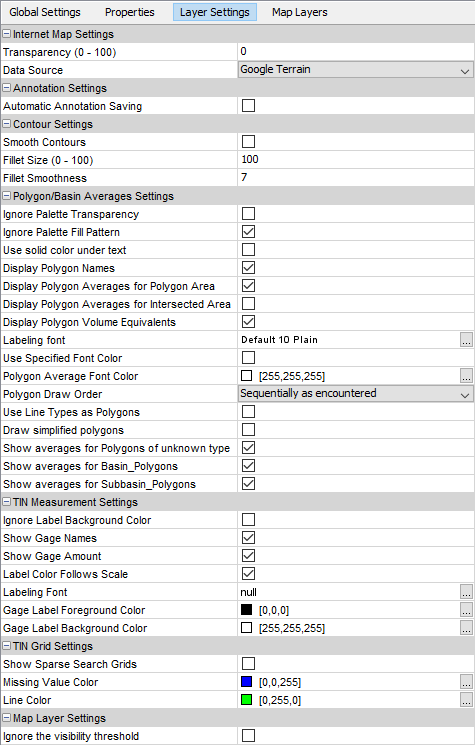Click ellipsis button for TIN Labeling Font

(x=466, y=592)
